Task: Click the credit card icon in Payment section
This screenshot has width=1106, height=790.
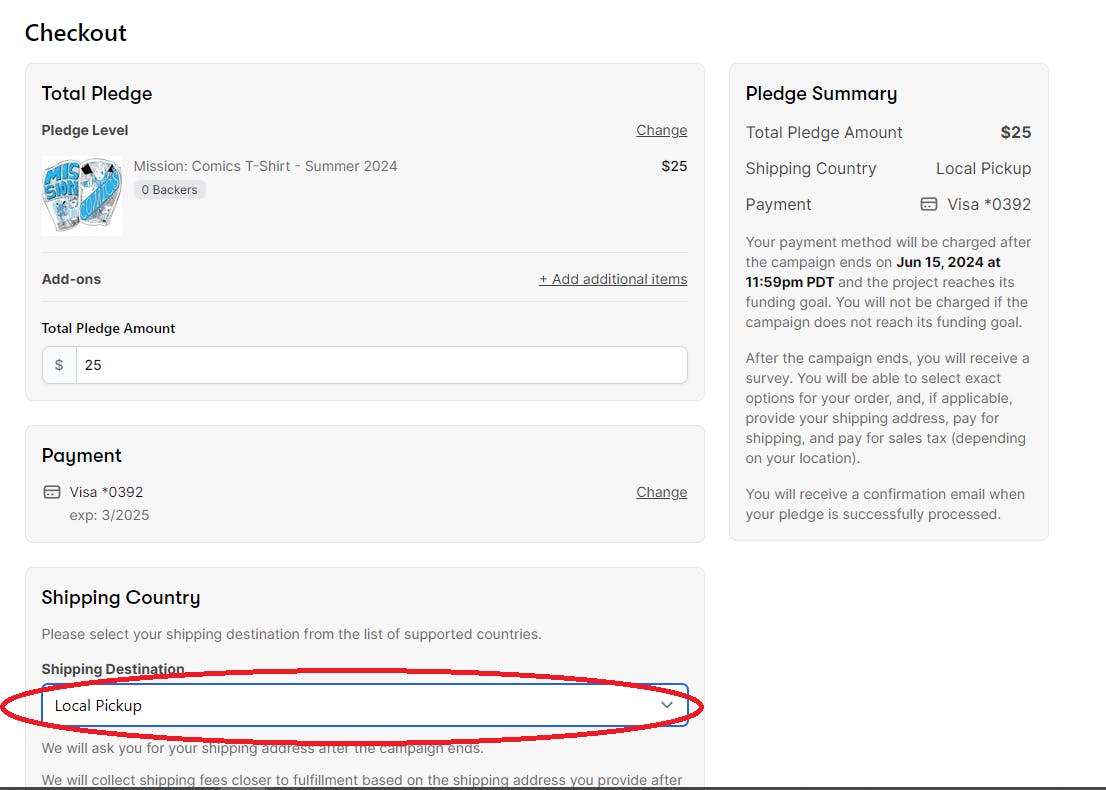Action: [x=52, y=492]
